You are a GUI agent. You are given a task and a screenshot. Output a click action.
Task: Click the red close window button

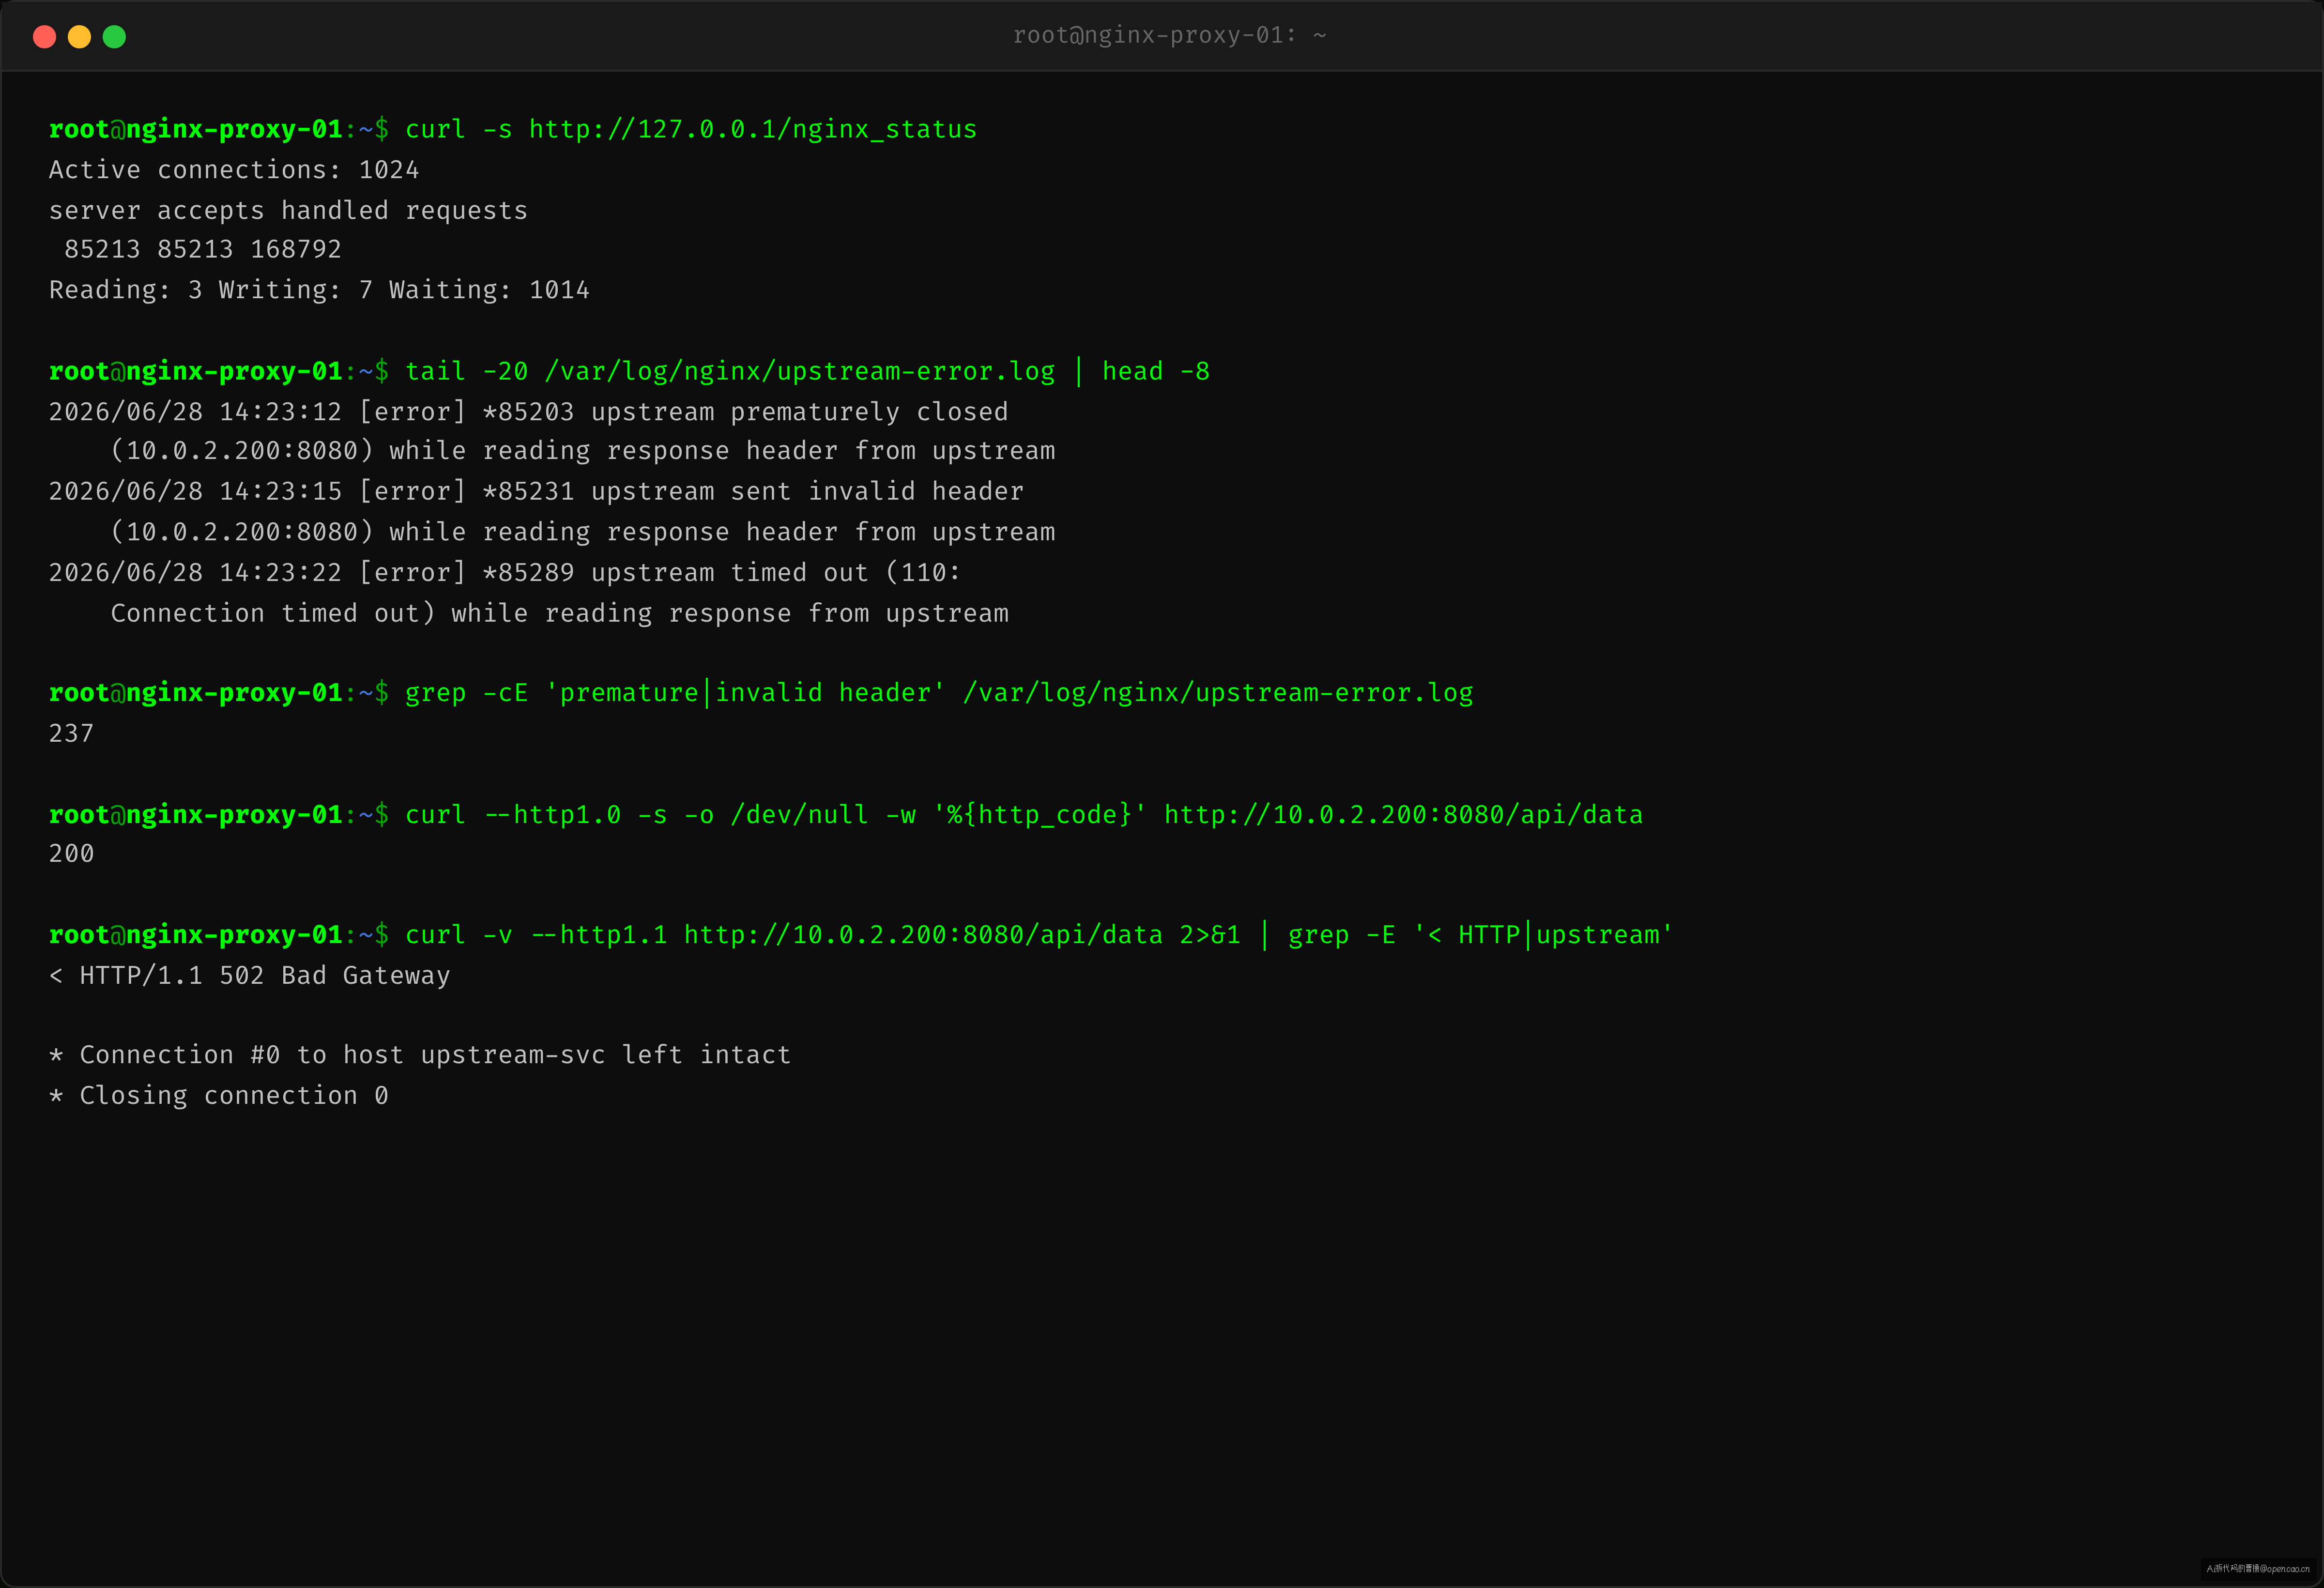tap(44, 37)
